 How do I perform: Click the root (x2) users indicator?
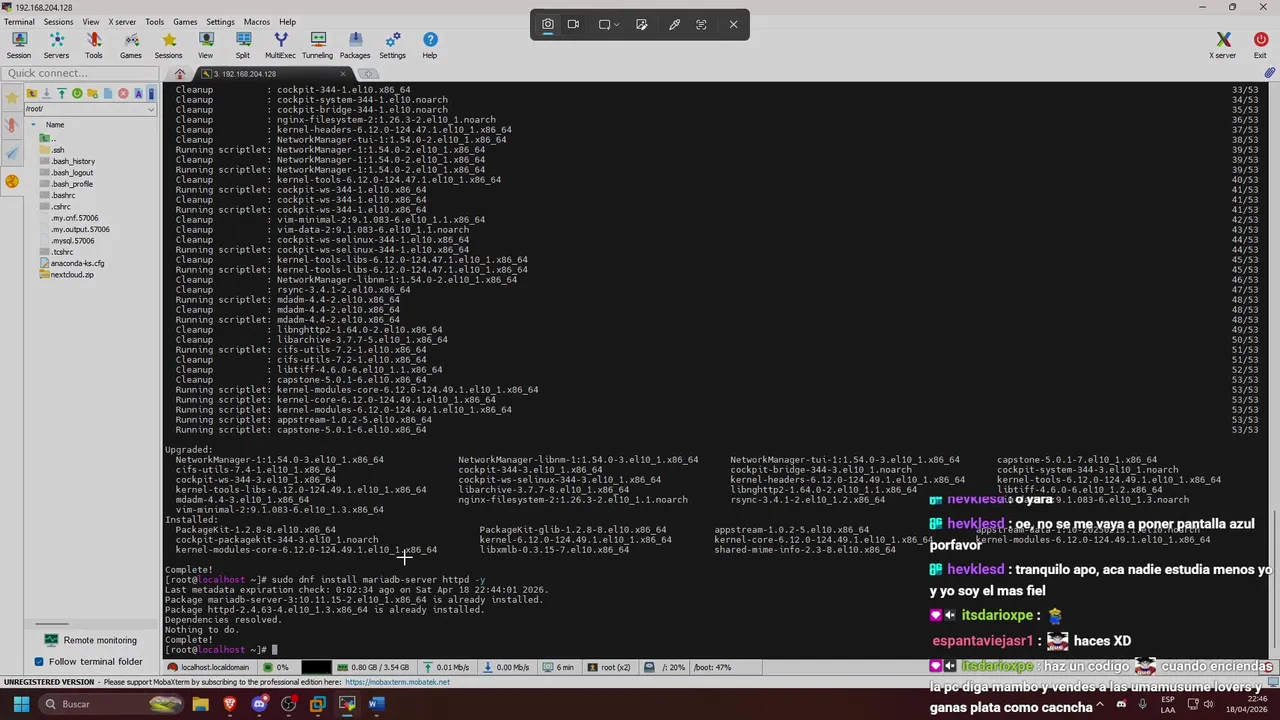(608, 667)
